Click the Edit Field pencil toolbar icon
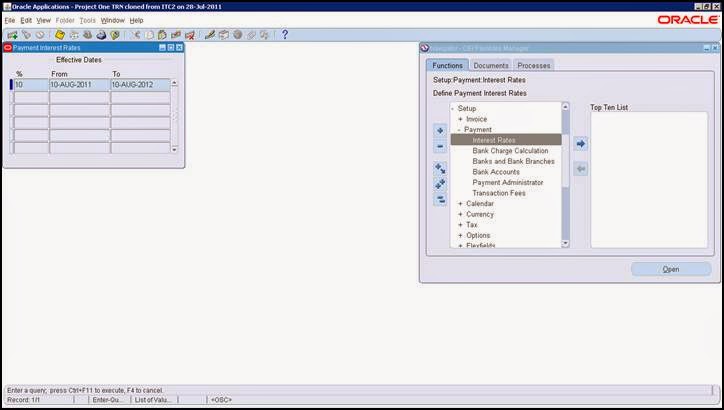The height and width of the screenshot is (410, 724). [x=210, y=35]
